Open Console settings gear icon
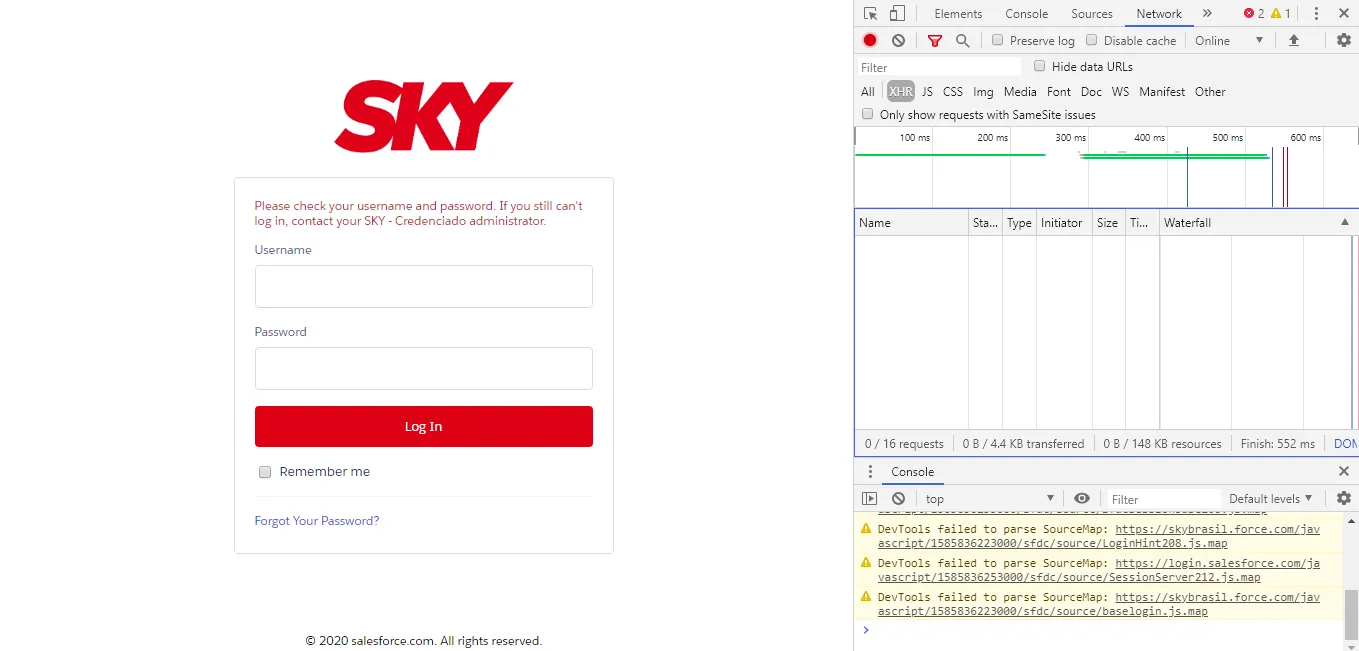Screen dimensions: 1359x651 [1344, 498]
